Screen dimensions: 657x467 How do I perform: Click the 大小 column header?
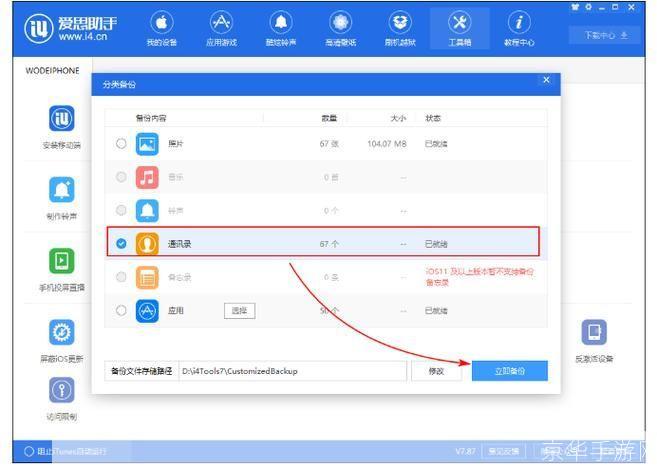tap(398, 118)
